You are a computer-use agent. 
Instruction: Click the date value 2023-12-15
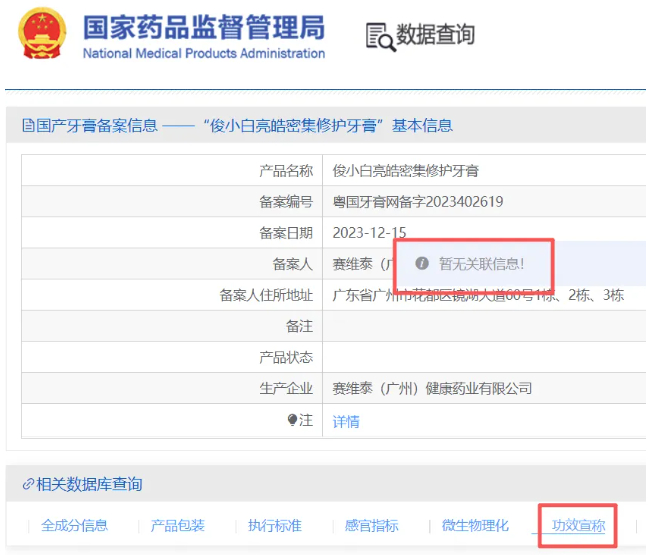369,233
